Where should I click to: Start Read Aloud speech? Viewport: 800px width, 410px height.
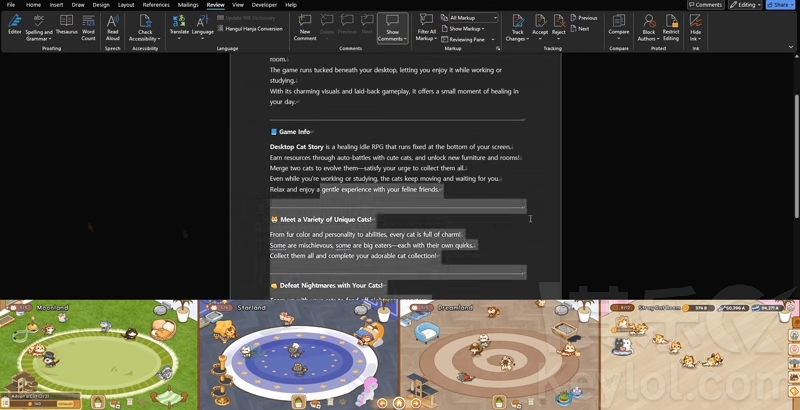click(x=113, y=24)
